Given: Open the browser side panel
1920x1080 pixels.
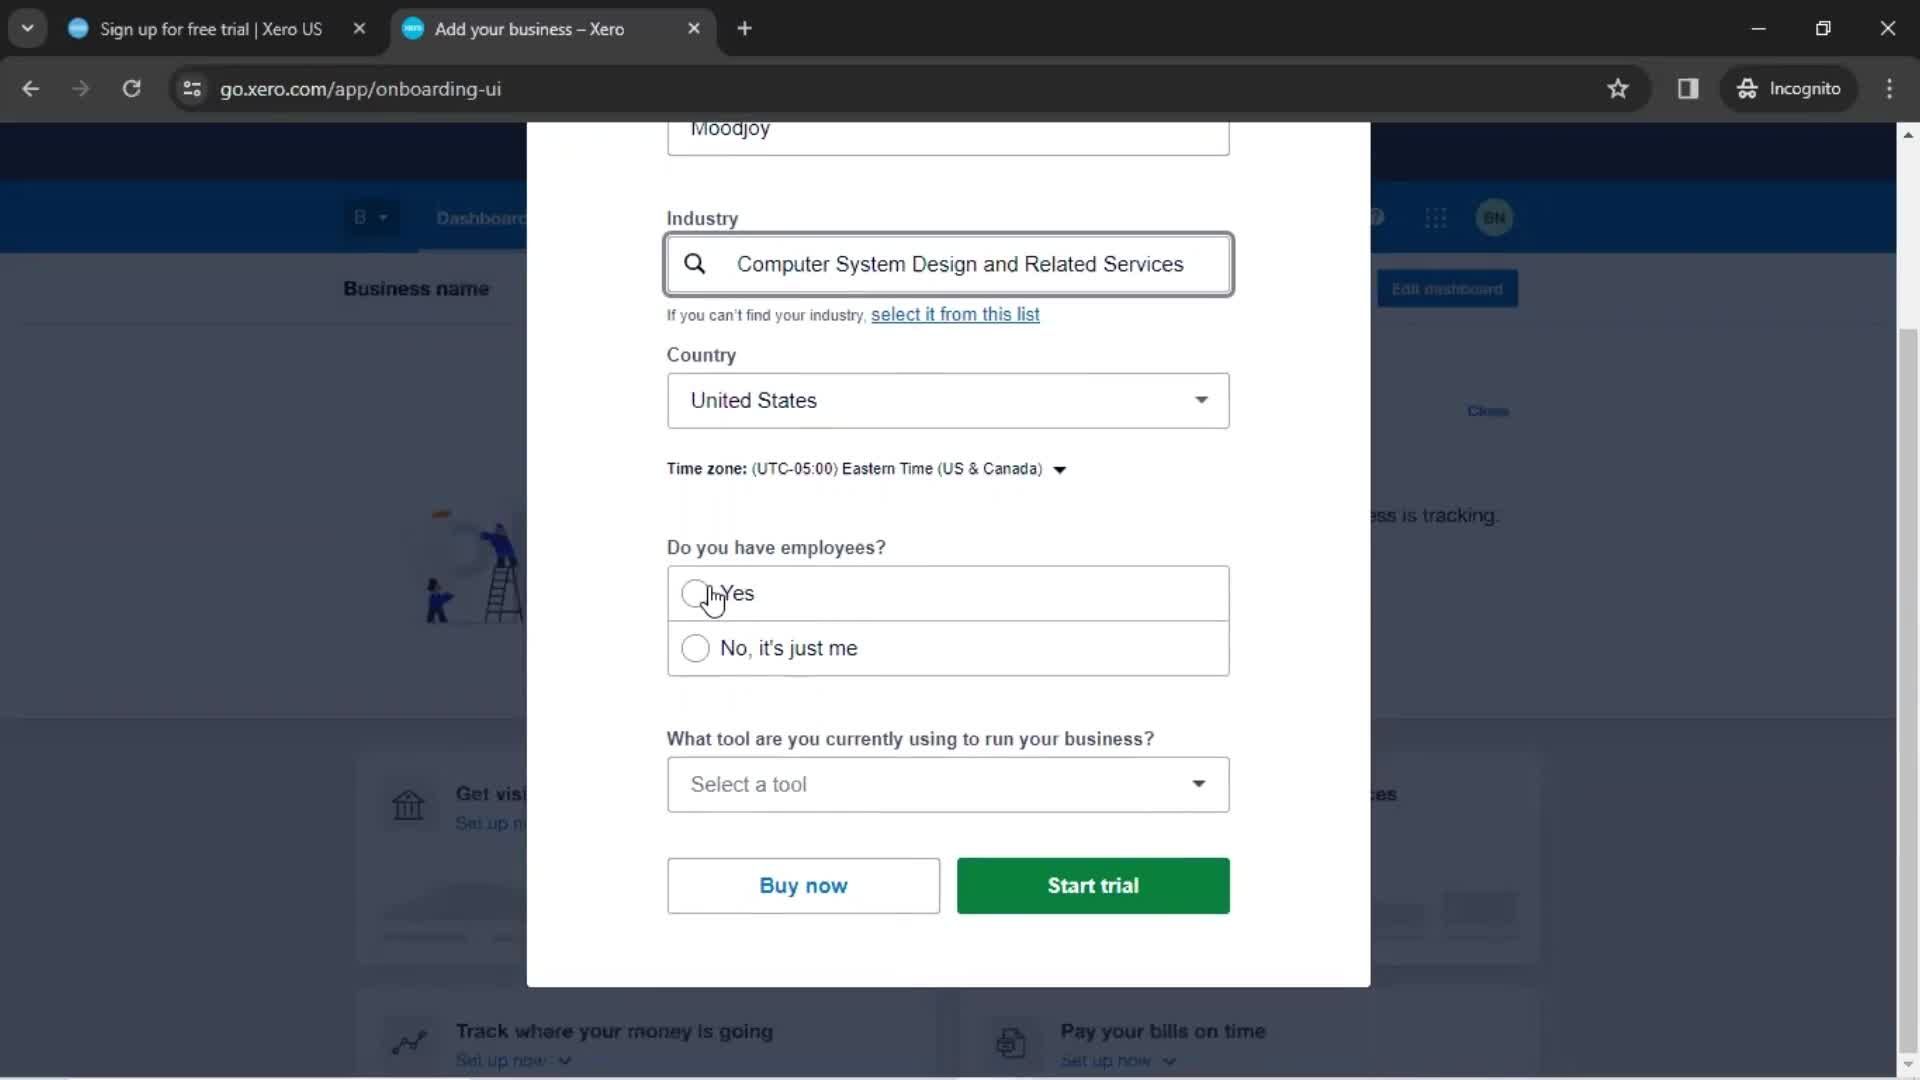Looking at the screenshot, I should coord(1688,89).
